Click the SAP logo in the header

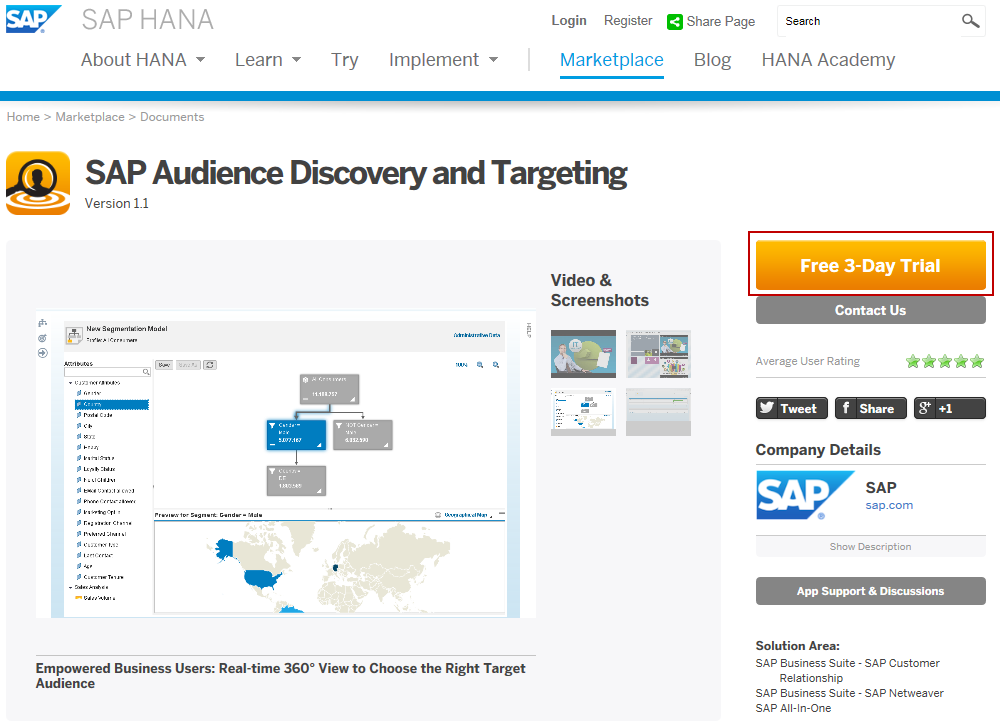(33, 19)
